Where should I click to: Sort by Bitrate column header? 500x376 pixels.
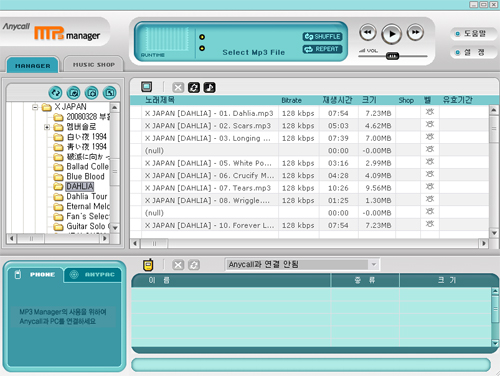tap(291, 100)
